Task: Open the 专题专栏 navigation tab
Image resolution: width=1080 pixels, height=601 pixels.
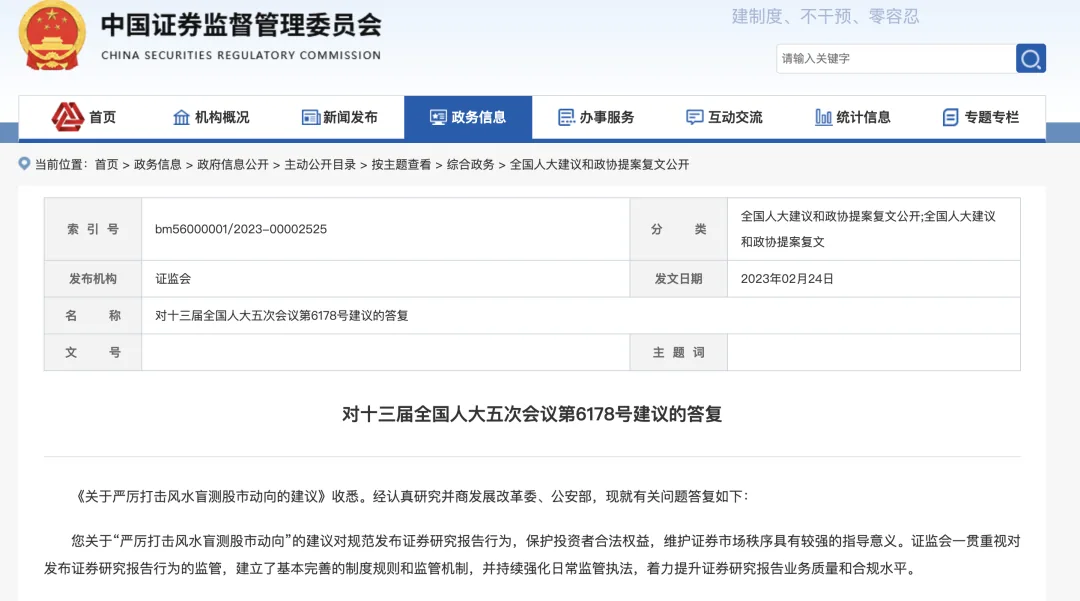Action: click(x=981, y=117)
